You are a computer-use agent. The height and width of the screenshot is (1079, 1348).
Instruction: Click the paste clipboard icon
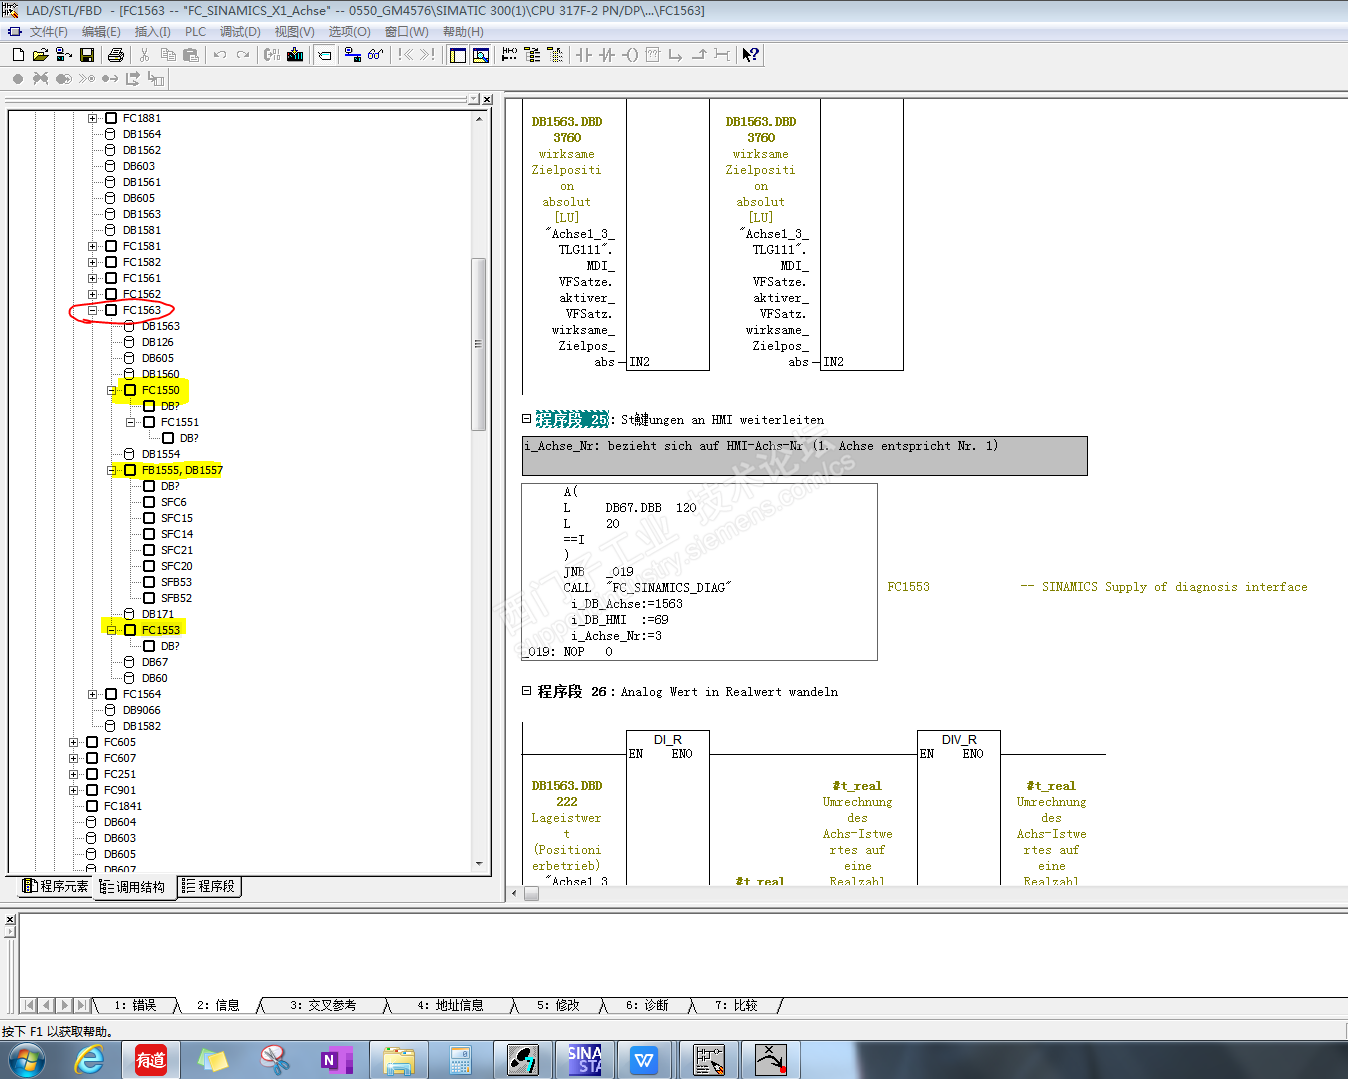191,55
